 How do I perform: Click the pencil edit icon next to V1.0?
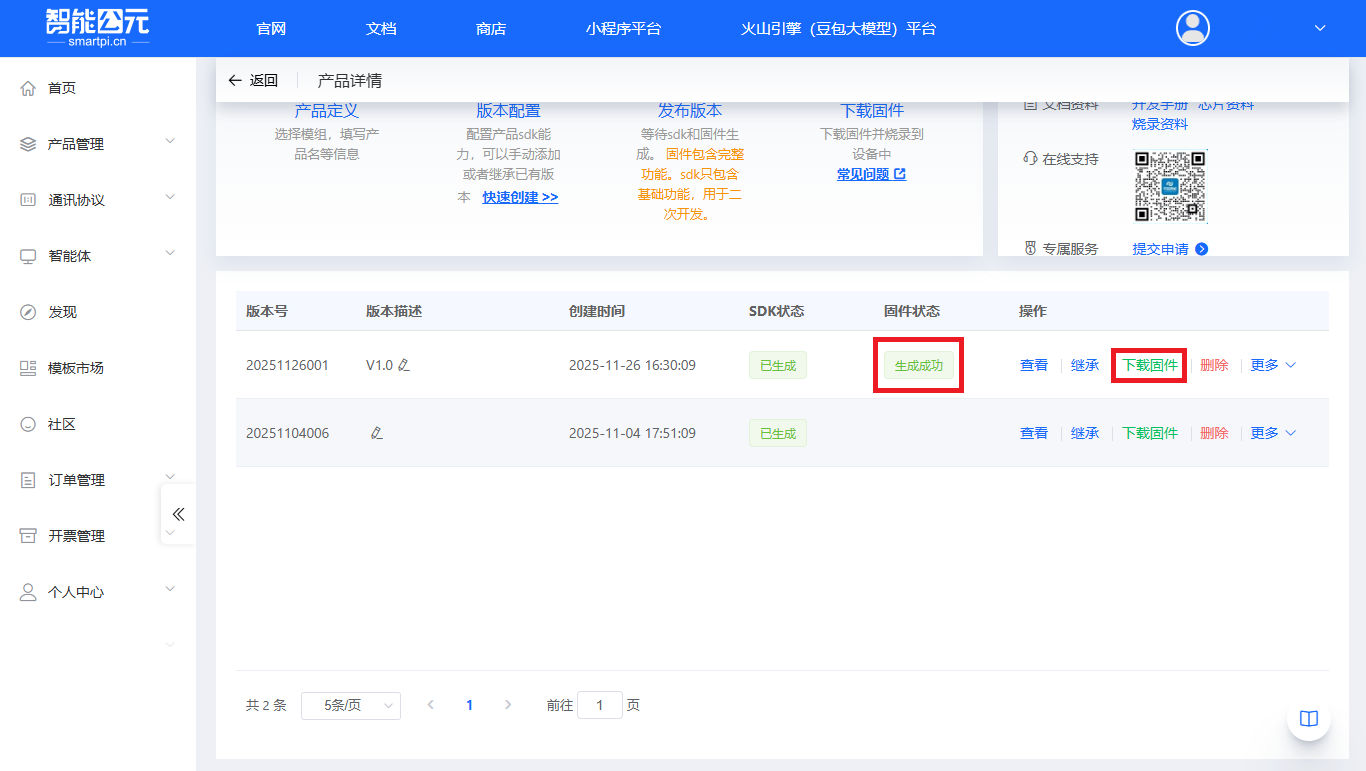pos(403,366)
